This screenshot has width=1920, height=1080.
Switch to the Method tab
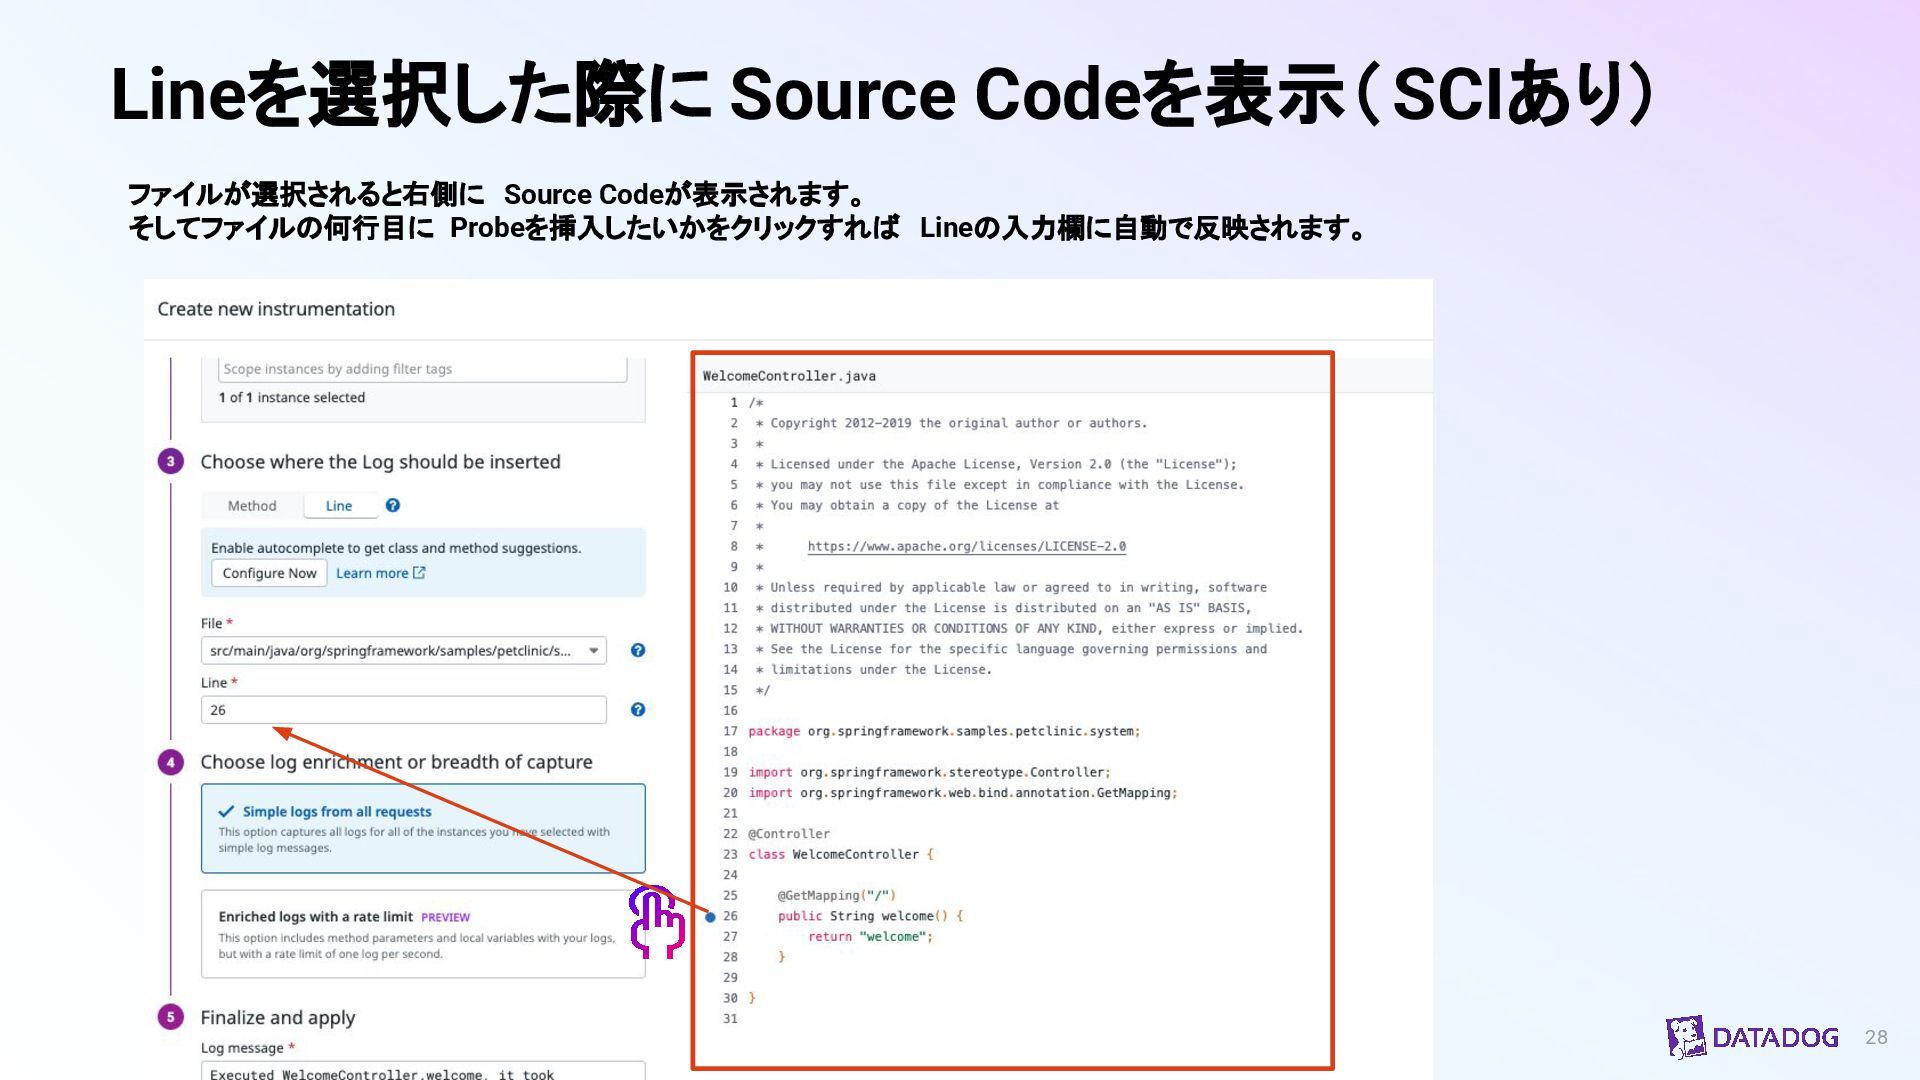(x=252, y=506)
